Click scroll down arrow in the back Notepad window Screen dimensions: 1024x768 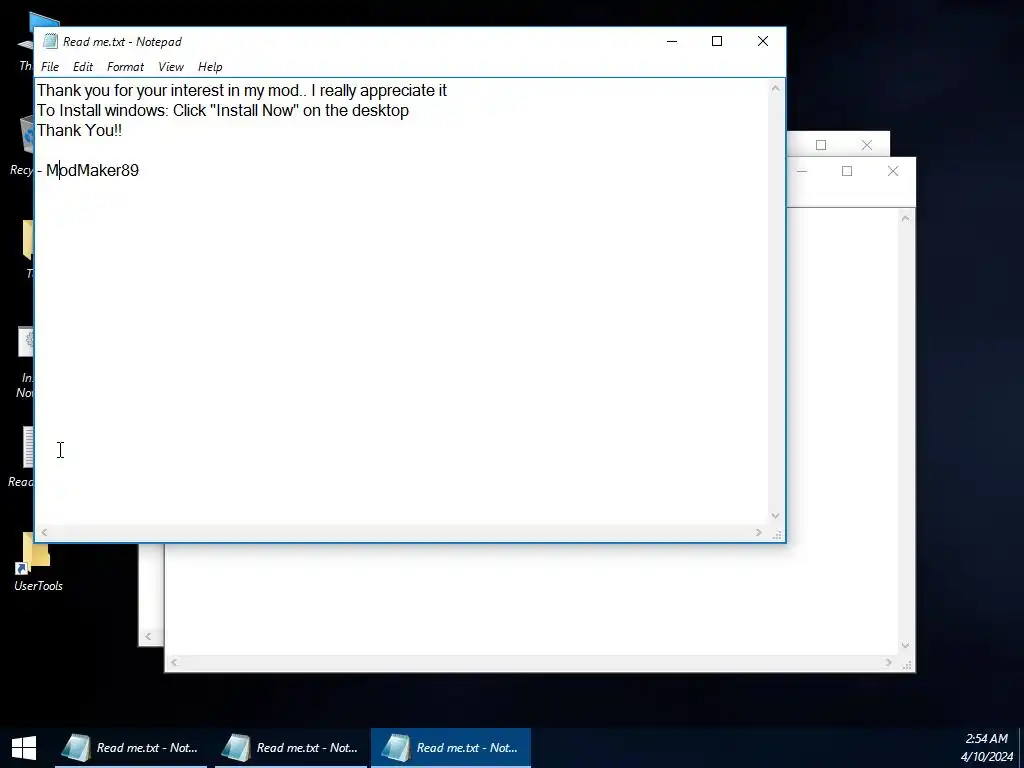905,646
